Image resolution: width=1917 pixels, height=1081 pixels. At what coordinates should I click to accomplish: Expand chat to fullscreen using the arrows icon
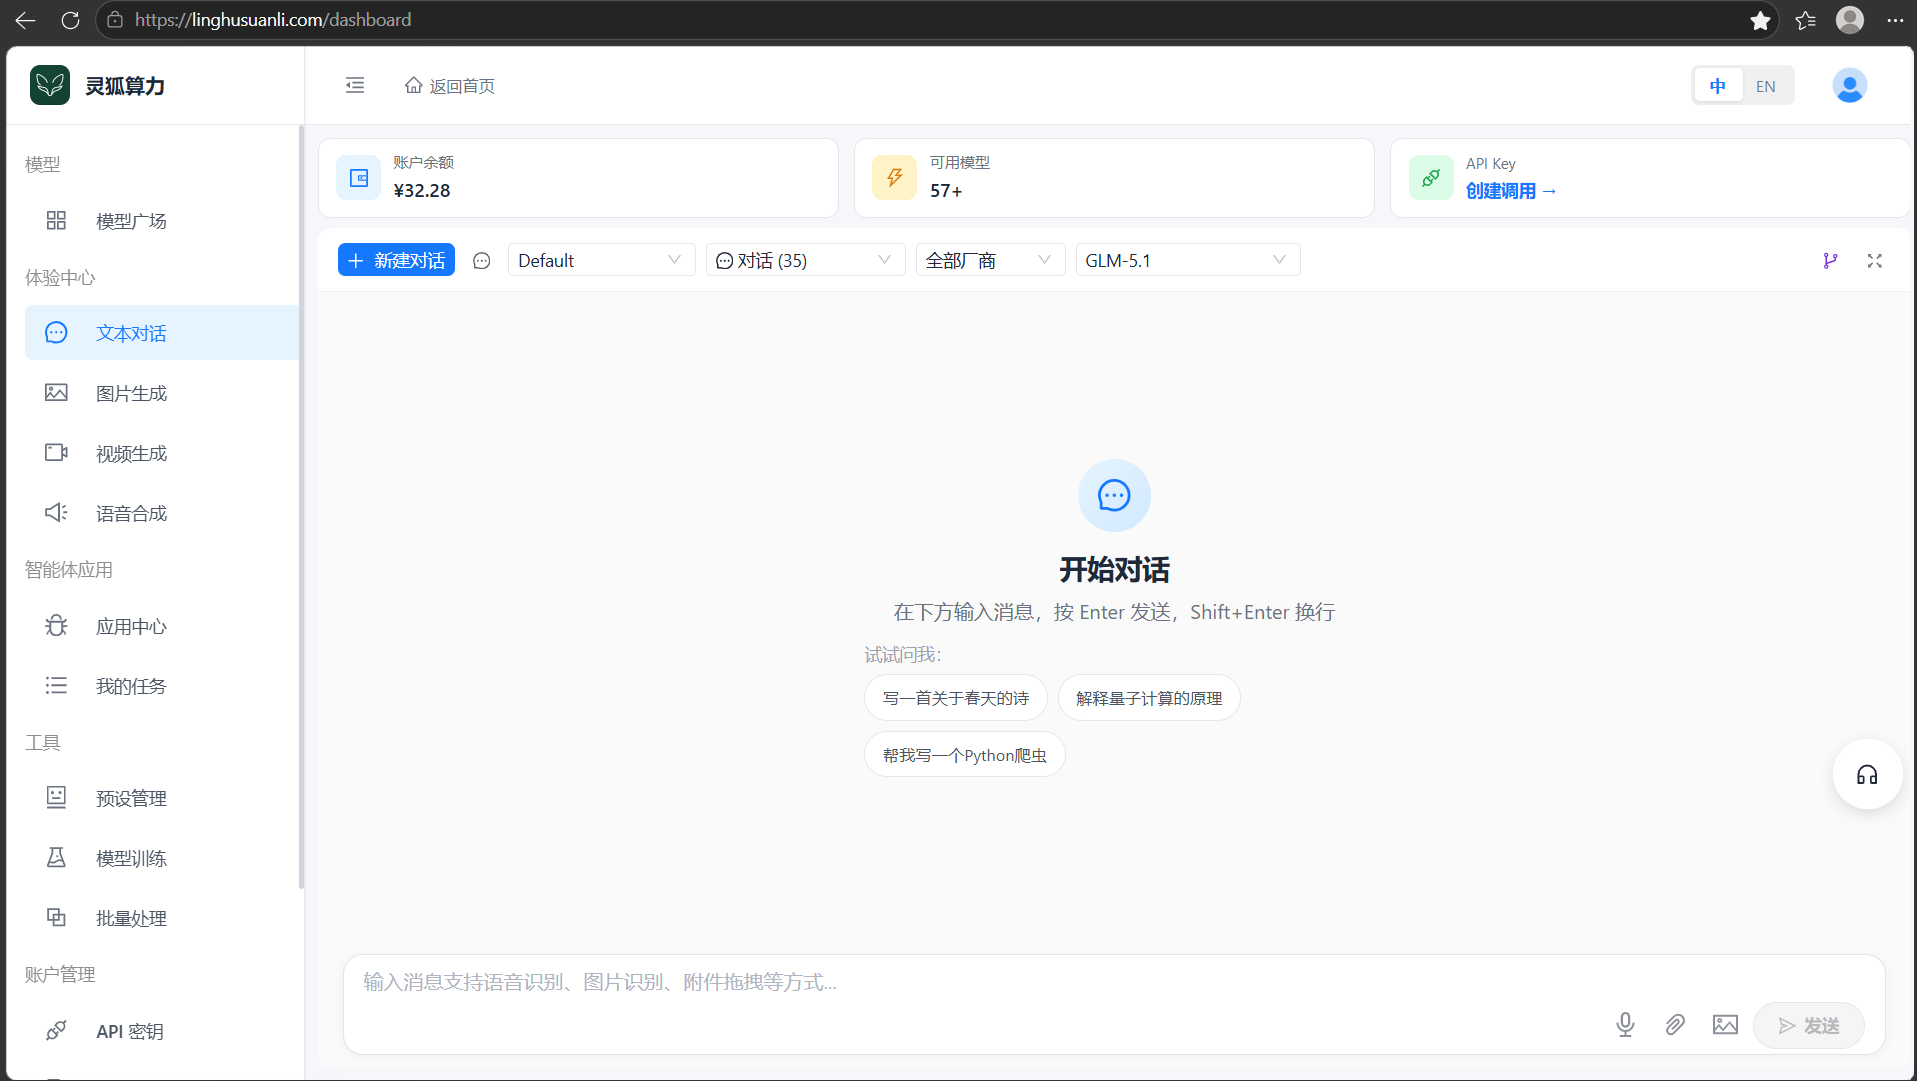(1875, 261)
